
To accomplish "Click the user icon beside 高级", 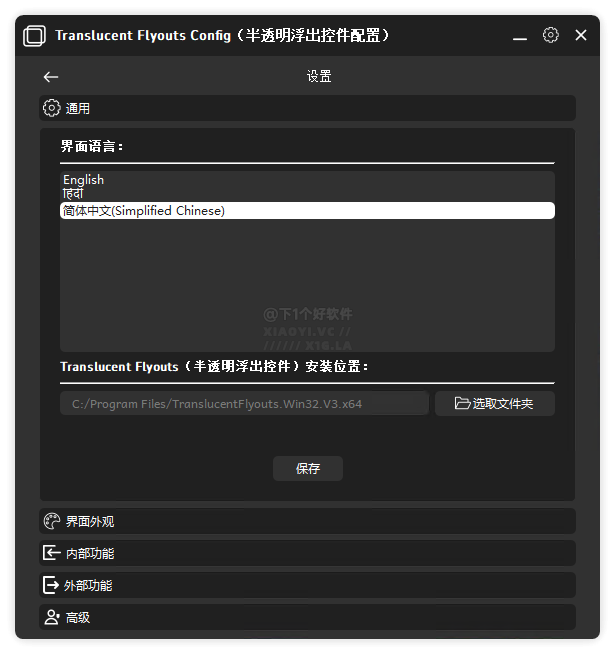I will click(x=52, y=617).
